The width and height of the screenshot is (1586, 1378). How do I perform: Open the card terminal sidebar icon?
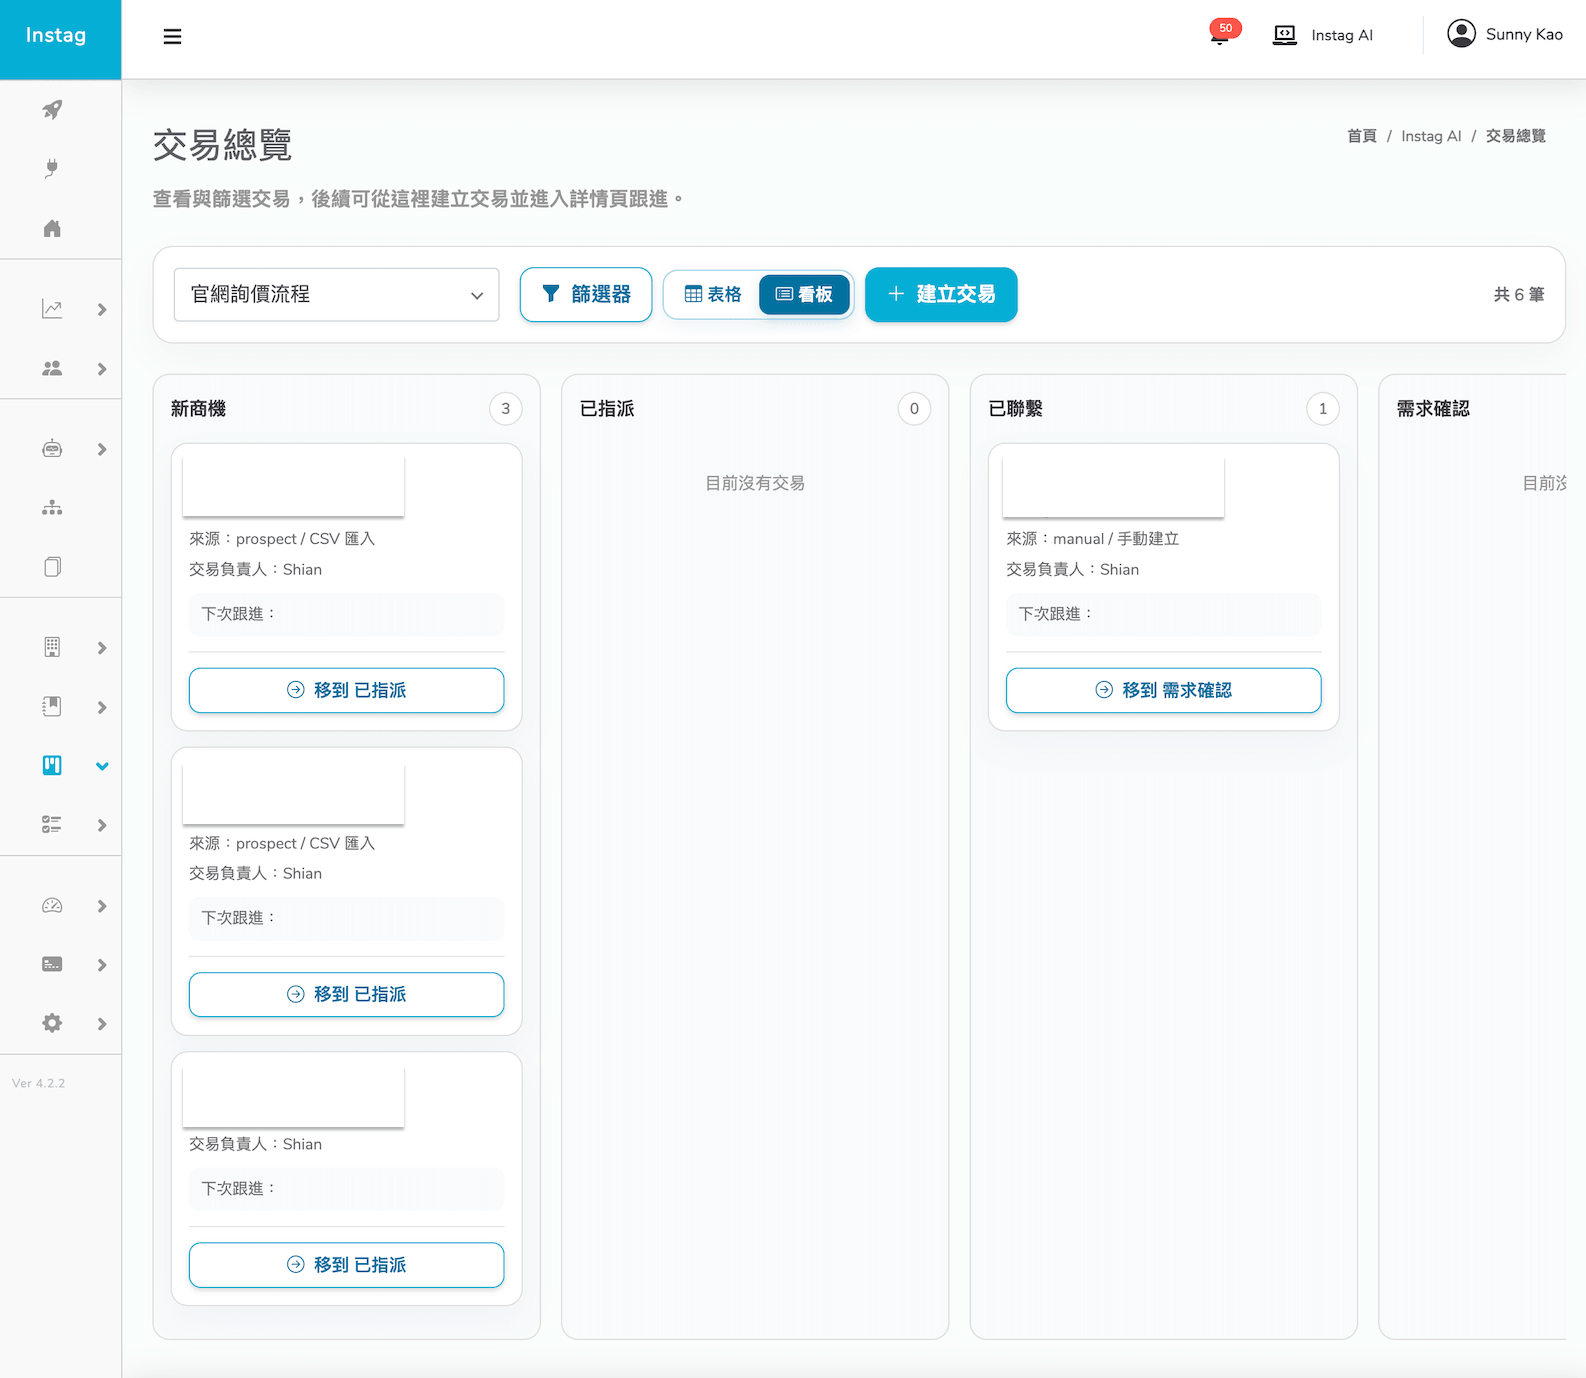(52, 964)
